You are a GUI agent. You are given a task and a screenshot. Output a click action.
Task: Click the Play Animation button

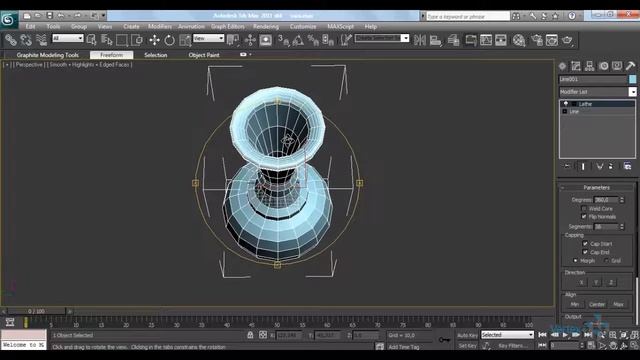(565, 335)
